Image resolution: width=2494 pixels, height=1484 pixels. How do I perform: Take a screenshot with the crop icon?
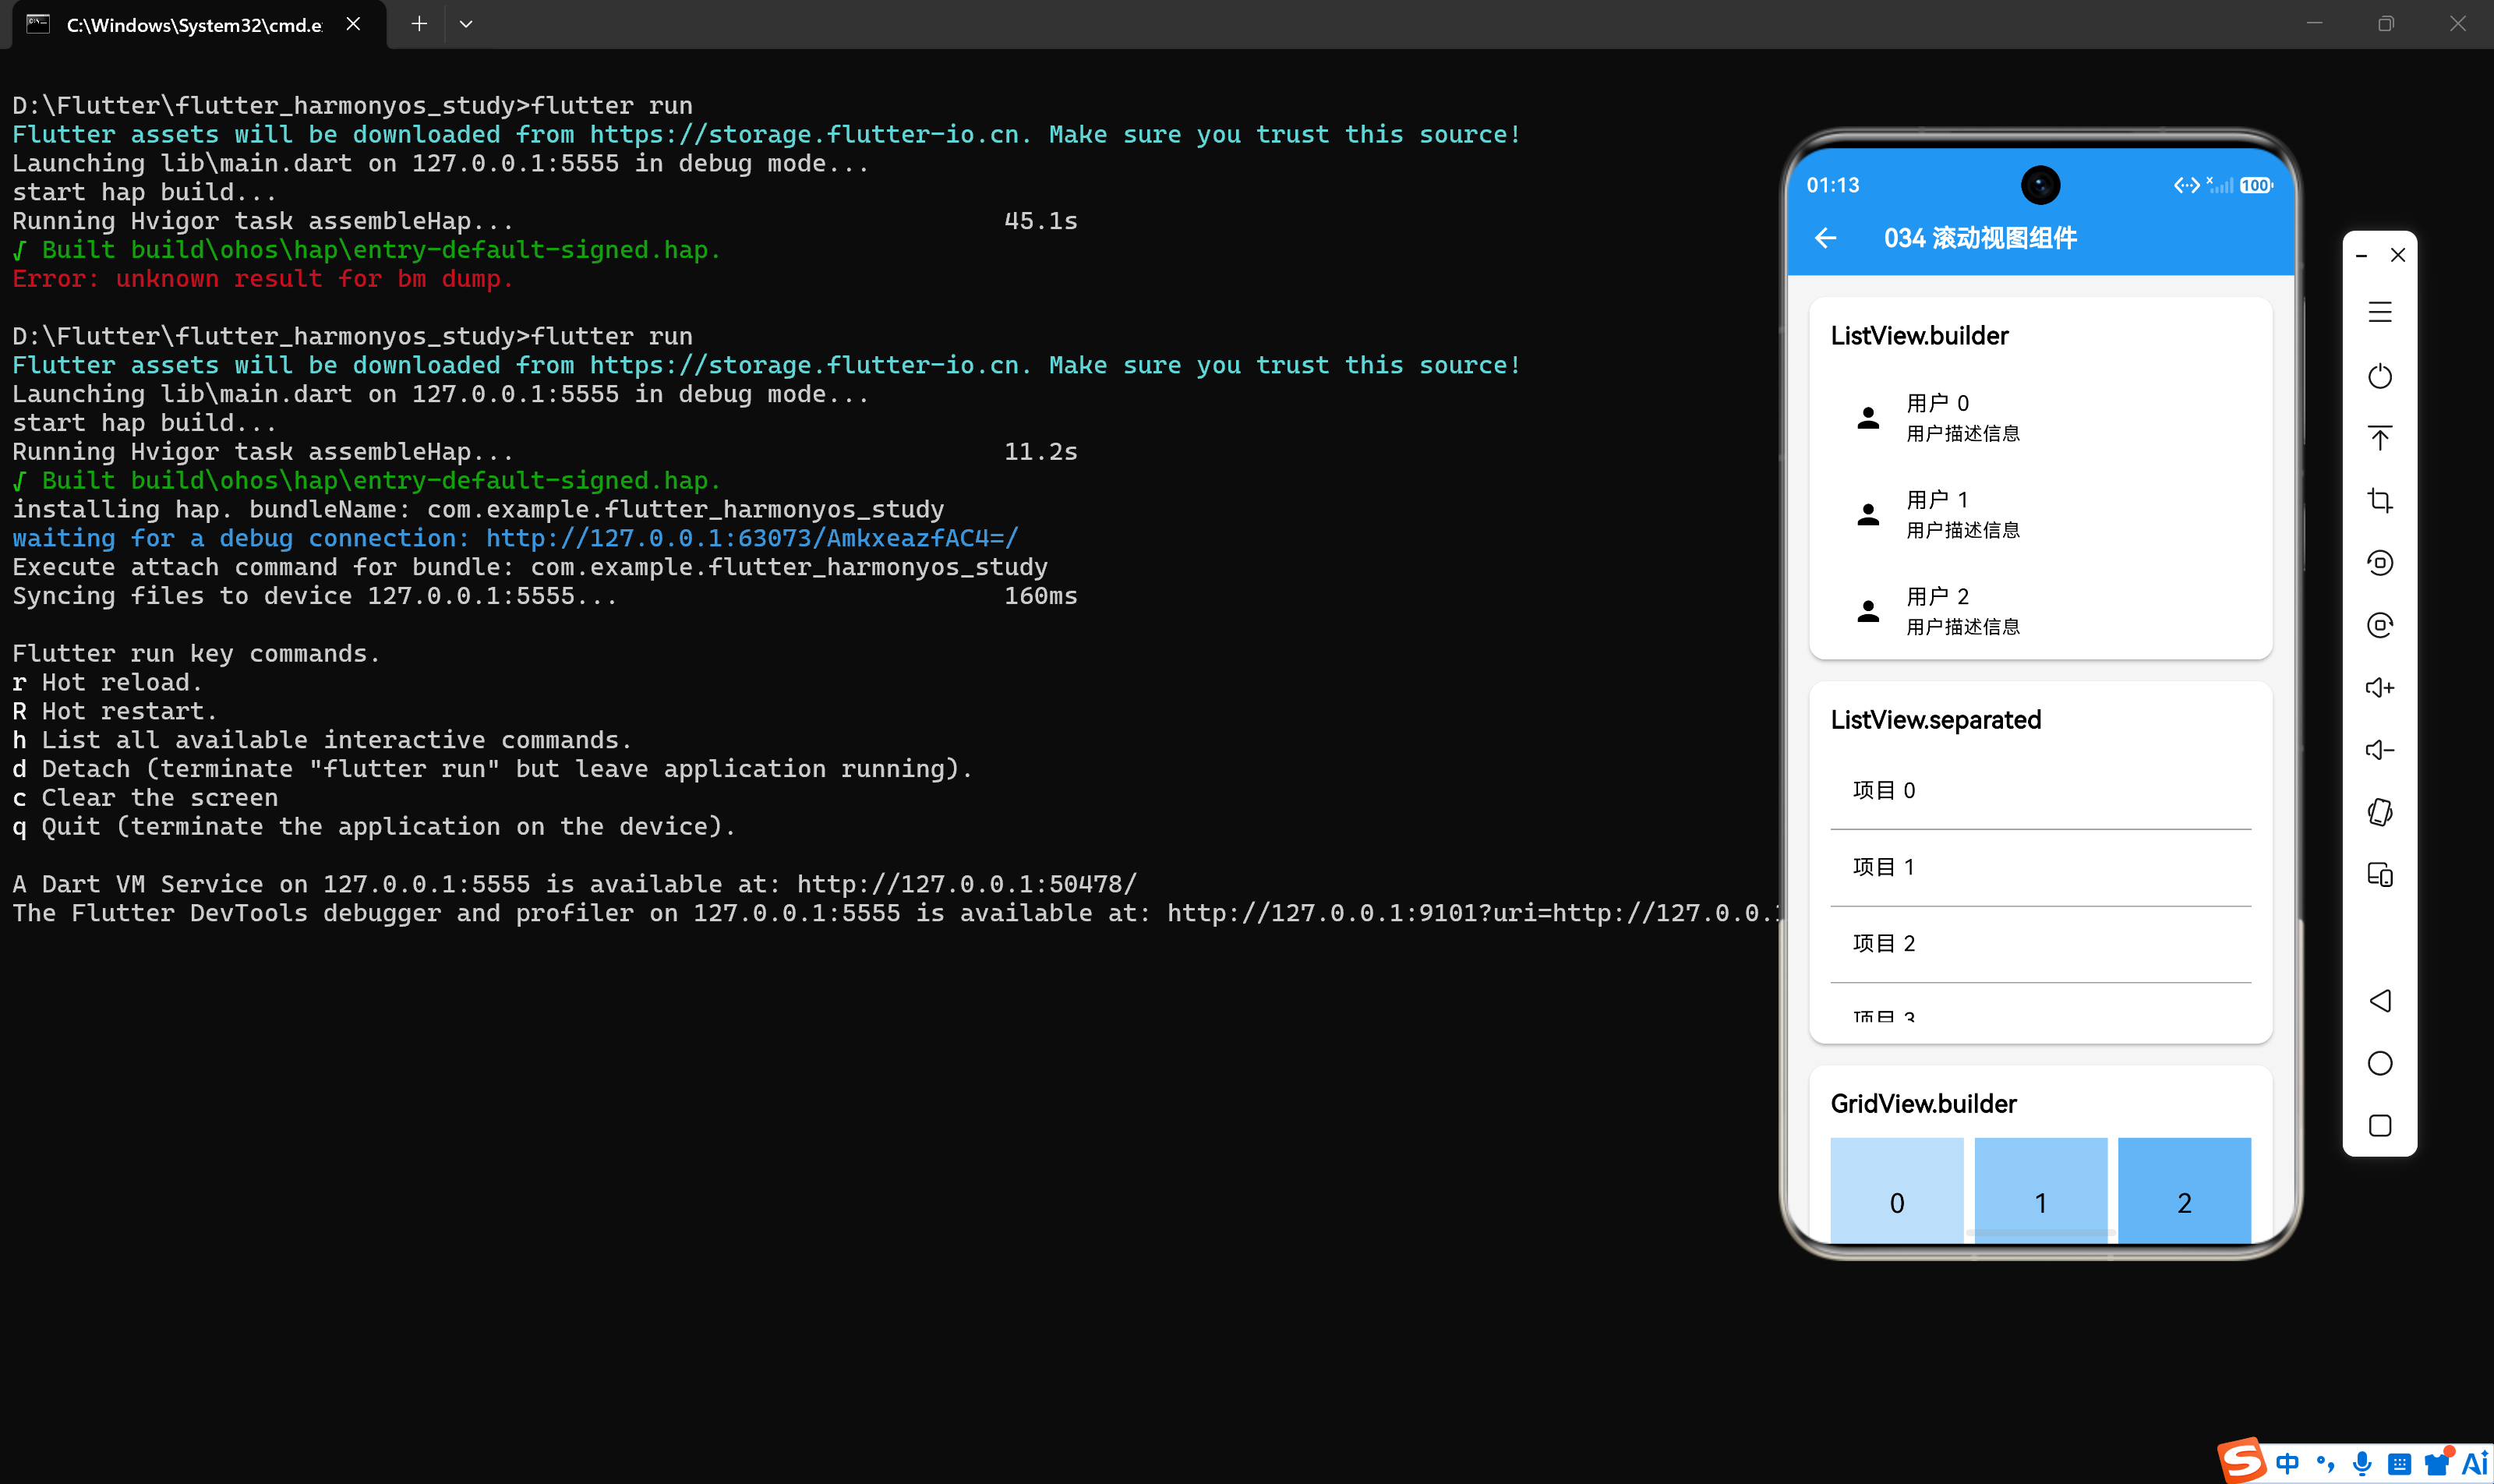(x=2380, y=500)
